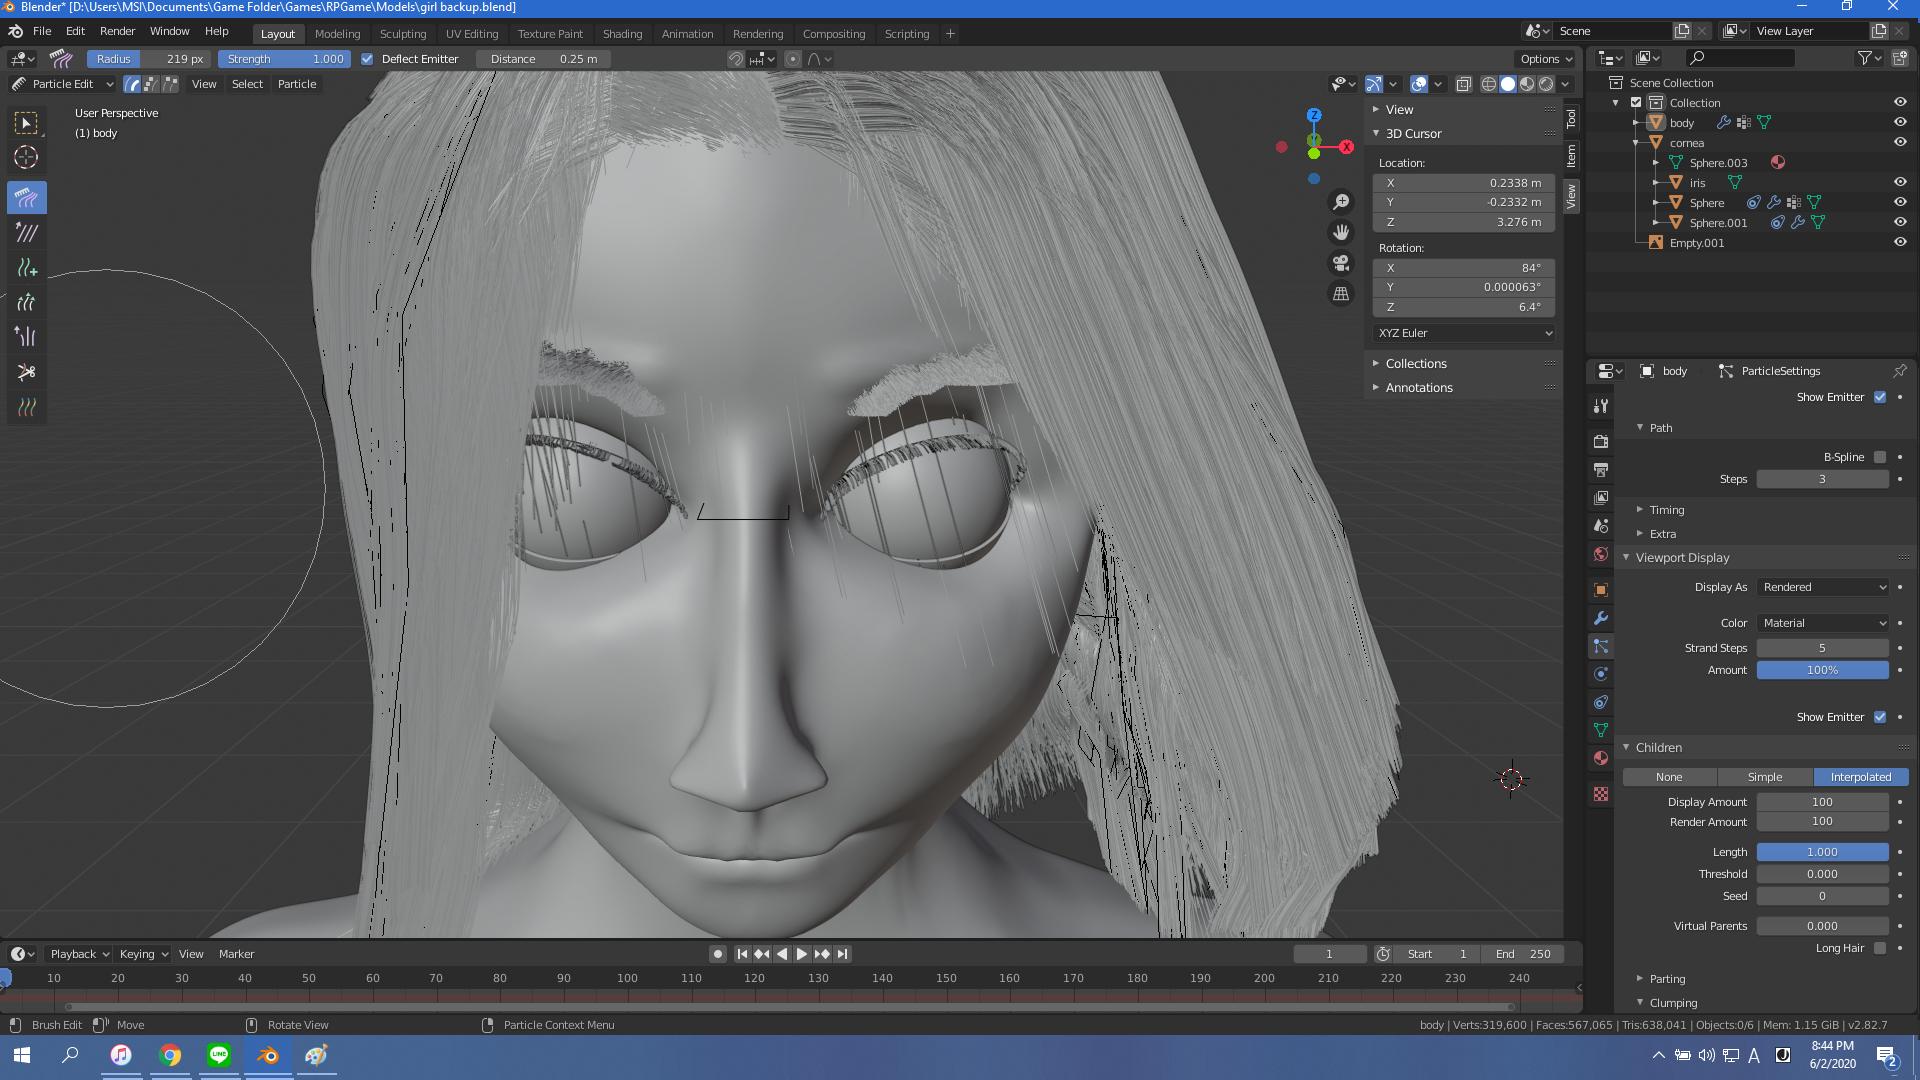
Task: Hide Empty.001 in the outliner
Action: [1900, 242]
